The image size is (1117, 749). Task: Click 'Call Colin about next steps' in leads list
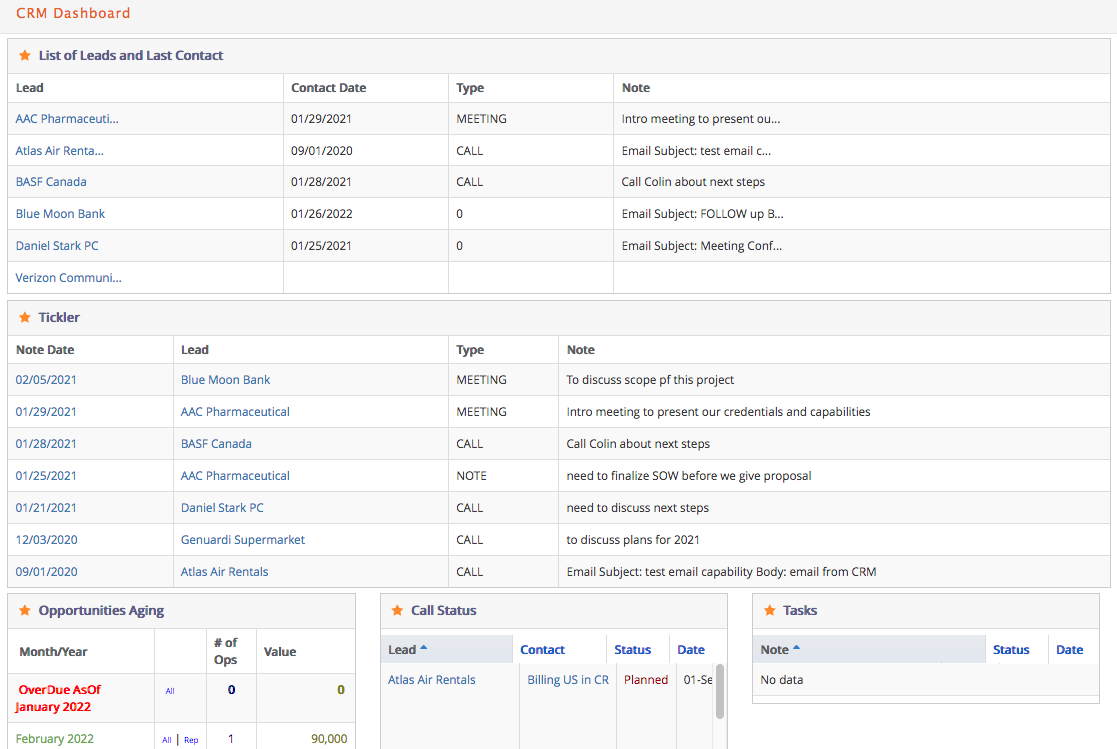(693, 182)
